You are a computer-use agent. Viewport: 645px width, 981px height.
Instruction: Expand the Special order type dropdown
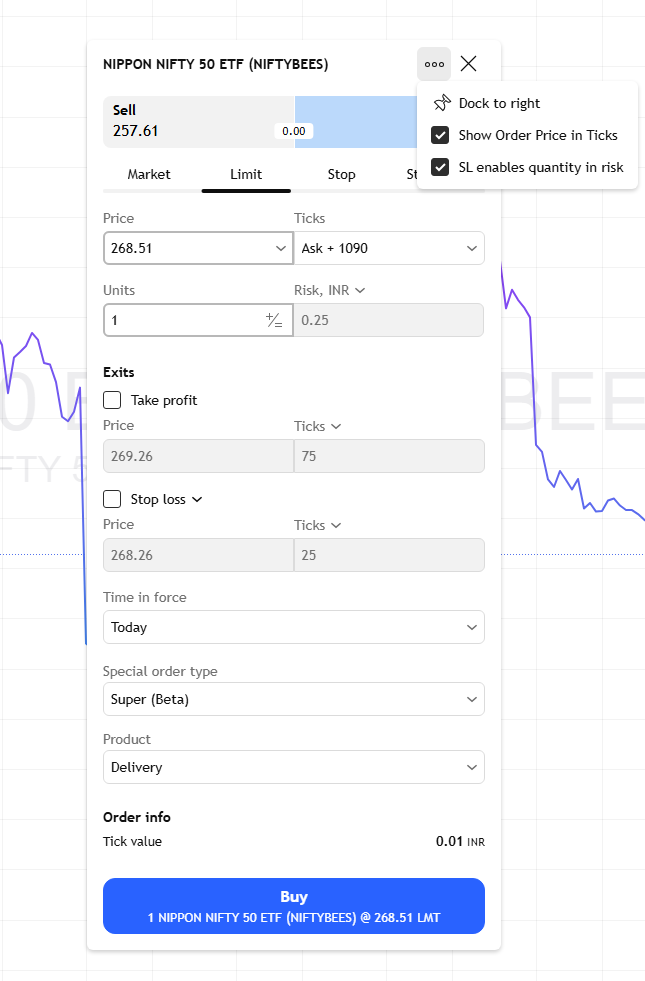point(294,699)
